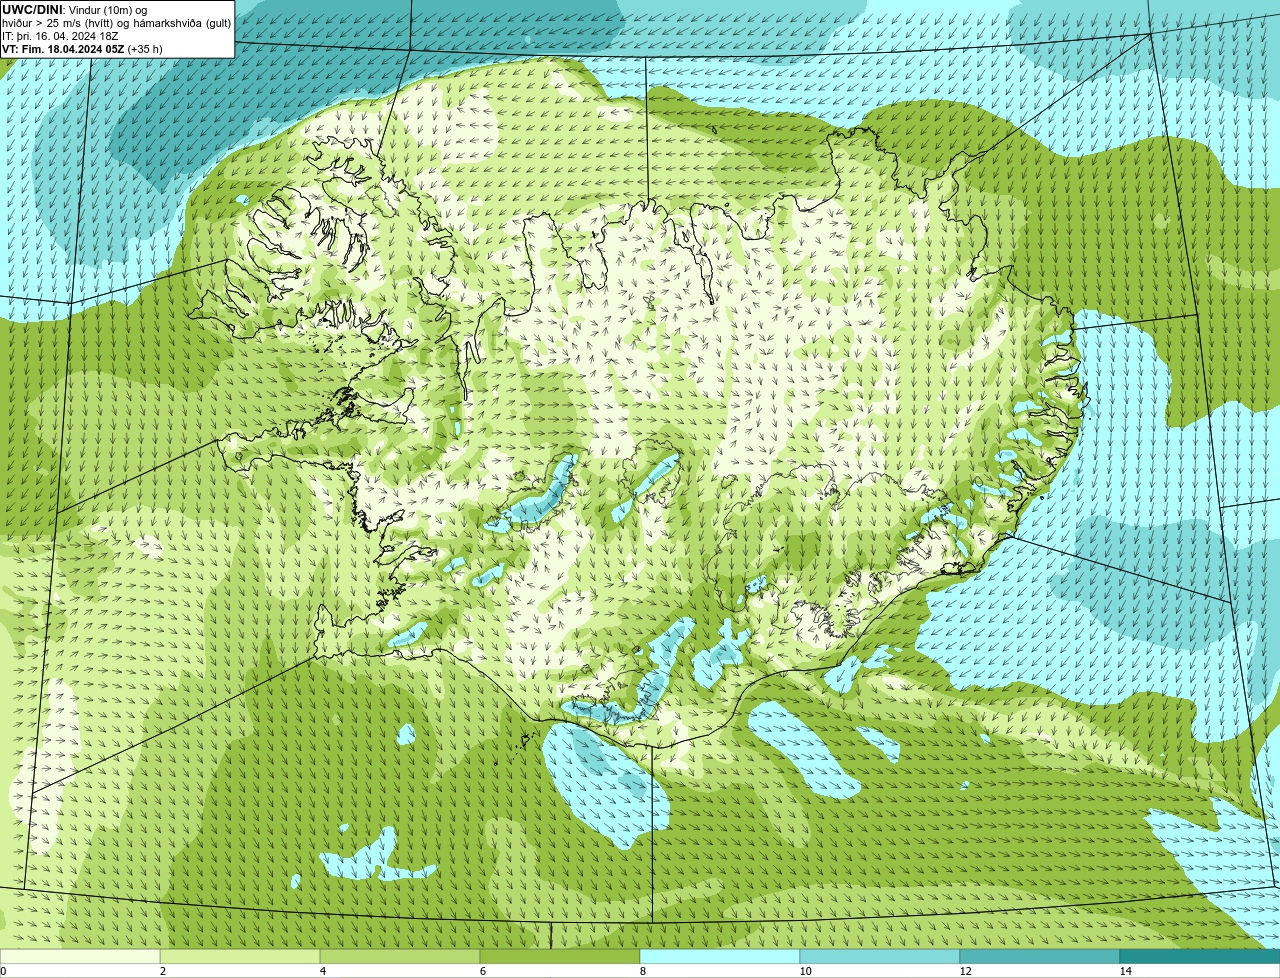
Task: Click the scale label "0"
Action: [3, 971]
